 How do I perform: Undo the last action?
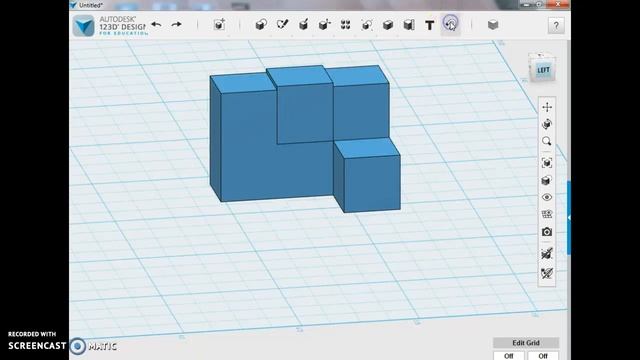pyautogui.click(x=156, y=25)
